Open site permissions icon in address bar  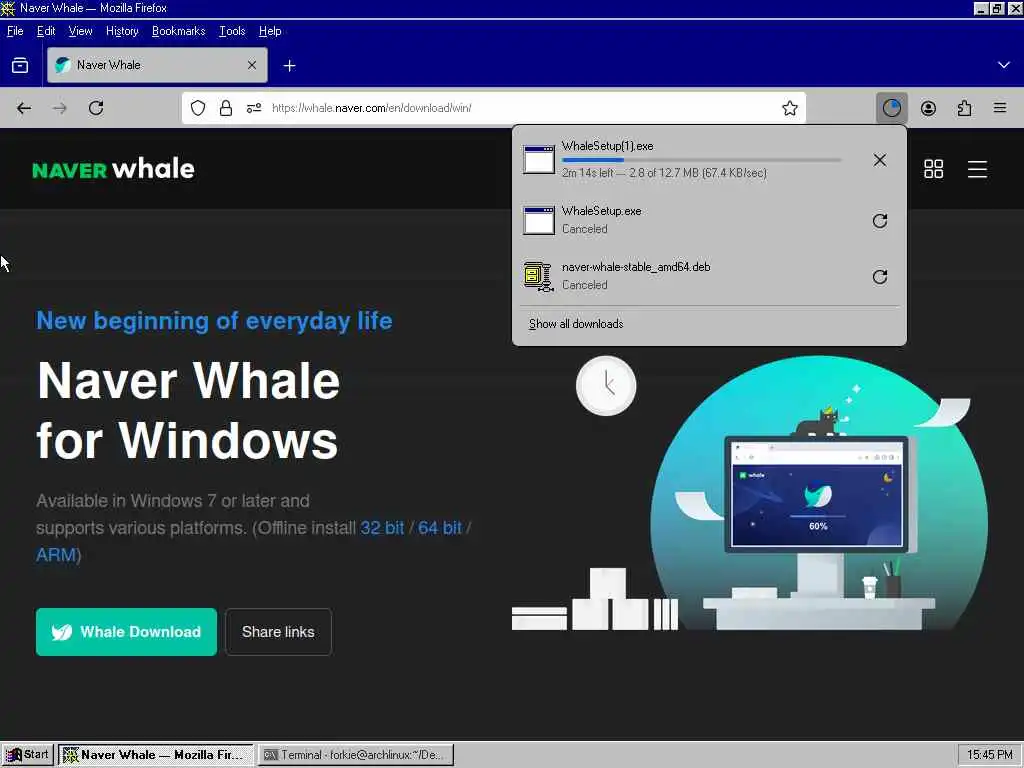pyautogui.click(x=254, y=108)
